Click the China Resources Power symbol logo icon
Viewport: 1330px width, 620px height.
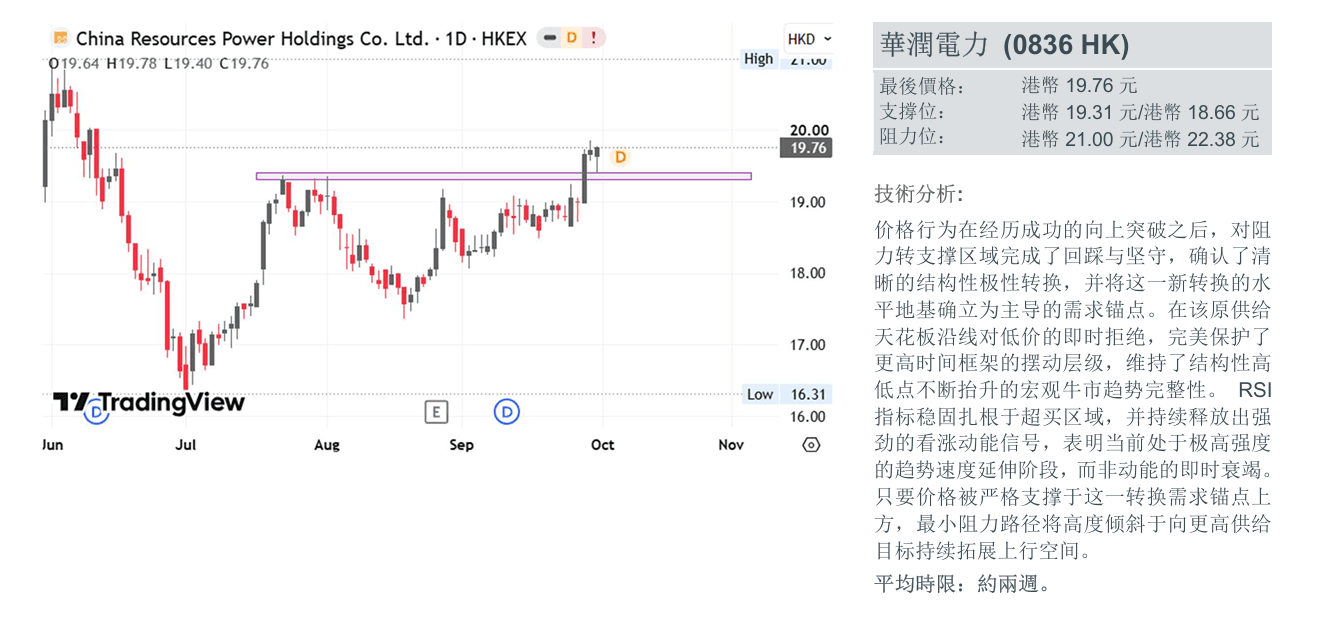(60, 38)
